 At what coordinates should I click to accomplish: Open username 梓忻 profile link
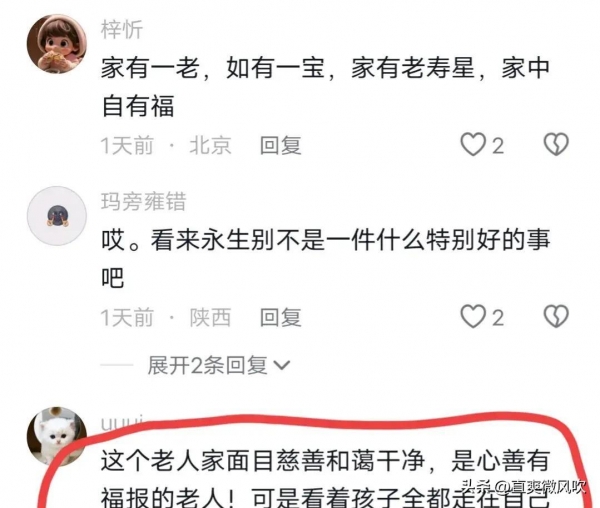pyautogui.click(x=122, y=30)
